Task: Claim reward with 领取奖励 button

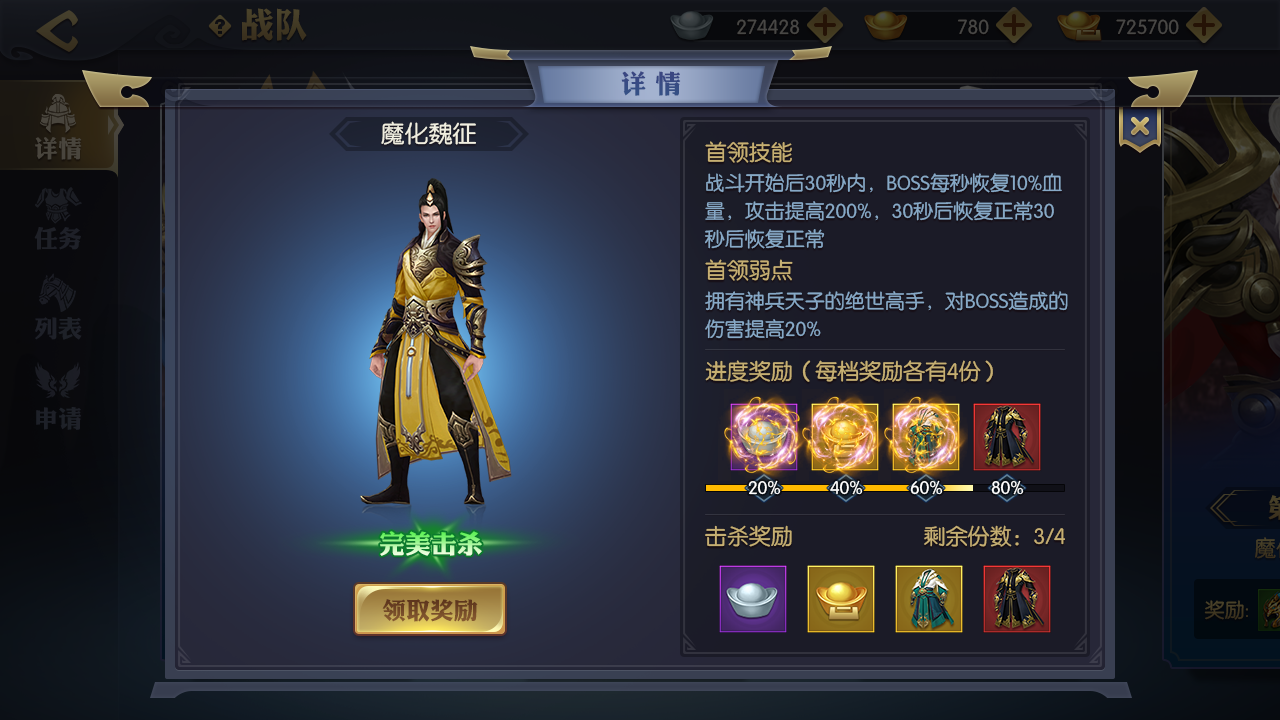Action: point(430,609)
